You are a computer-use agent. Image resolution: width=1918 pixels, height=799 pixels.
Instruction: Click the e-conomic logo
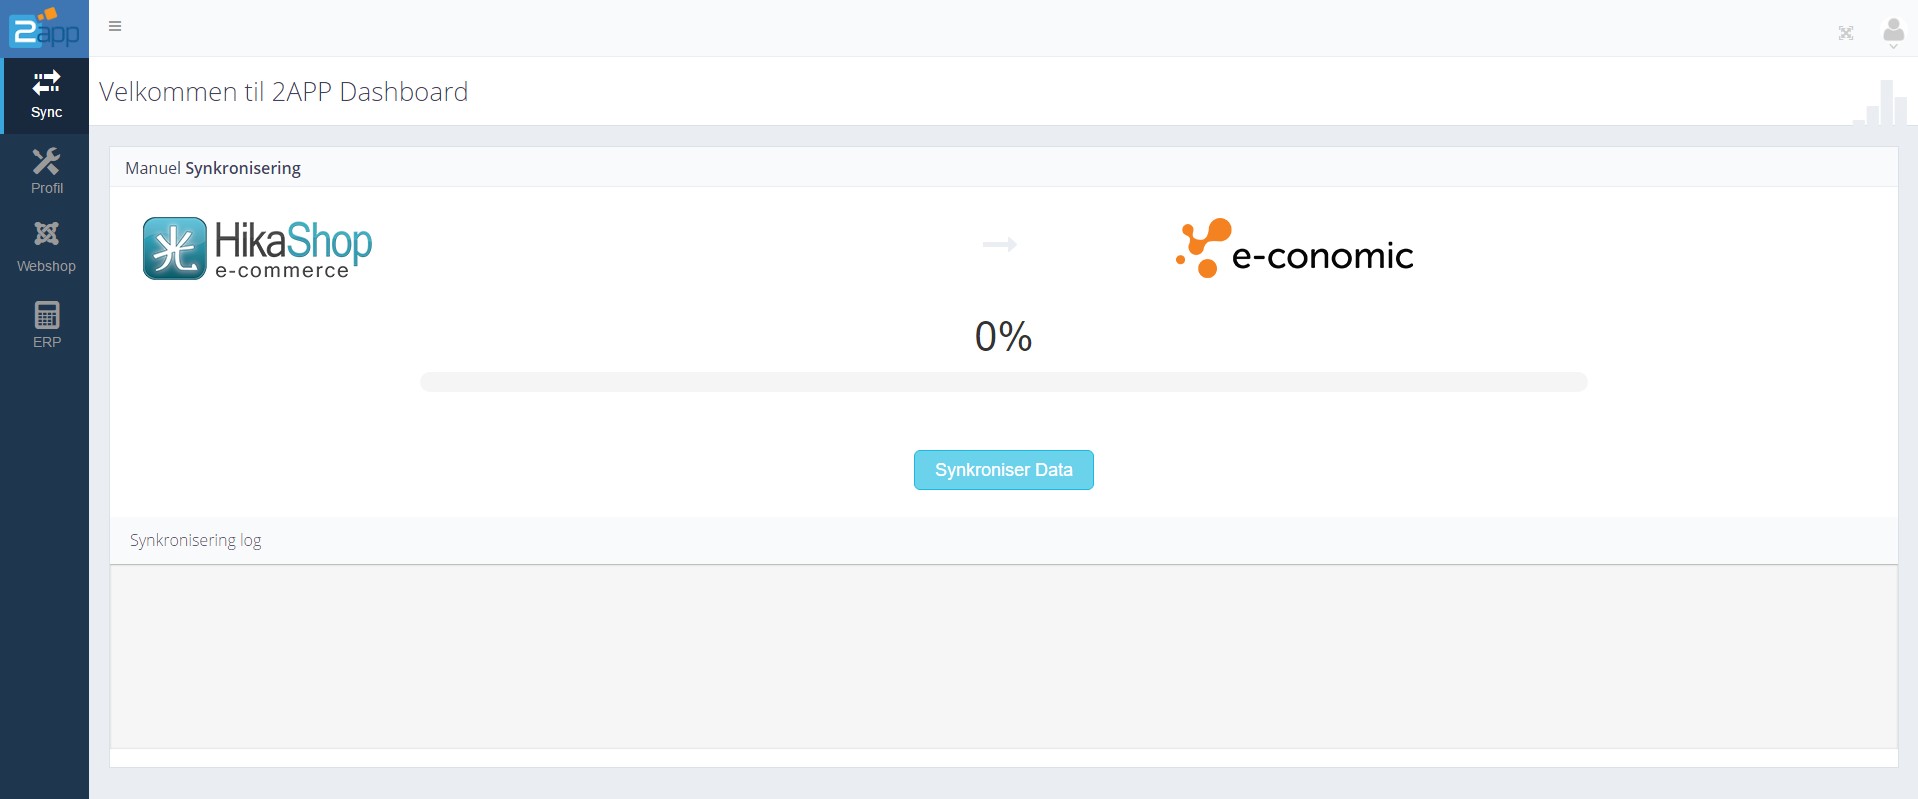(x=1294, y=248)
